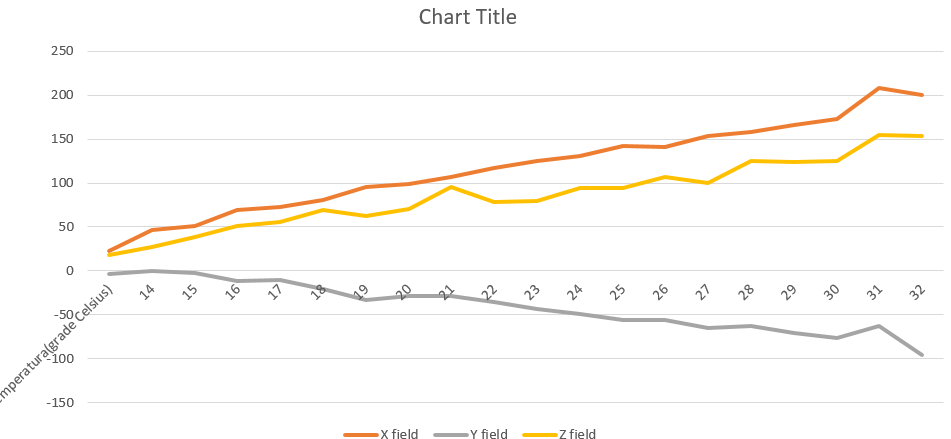Viewport: 951px width, 439px height.
Task: Select the 100 vertical axis label
Action: [62, 183]
